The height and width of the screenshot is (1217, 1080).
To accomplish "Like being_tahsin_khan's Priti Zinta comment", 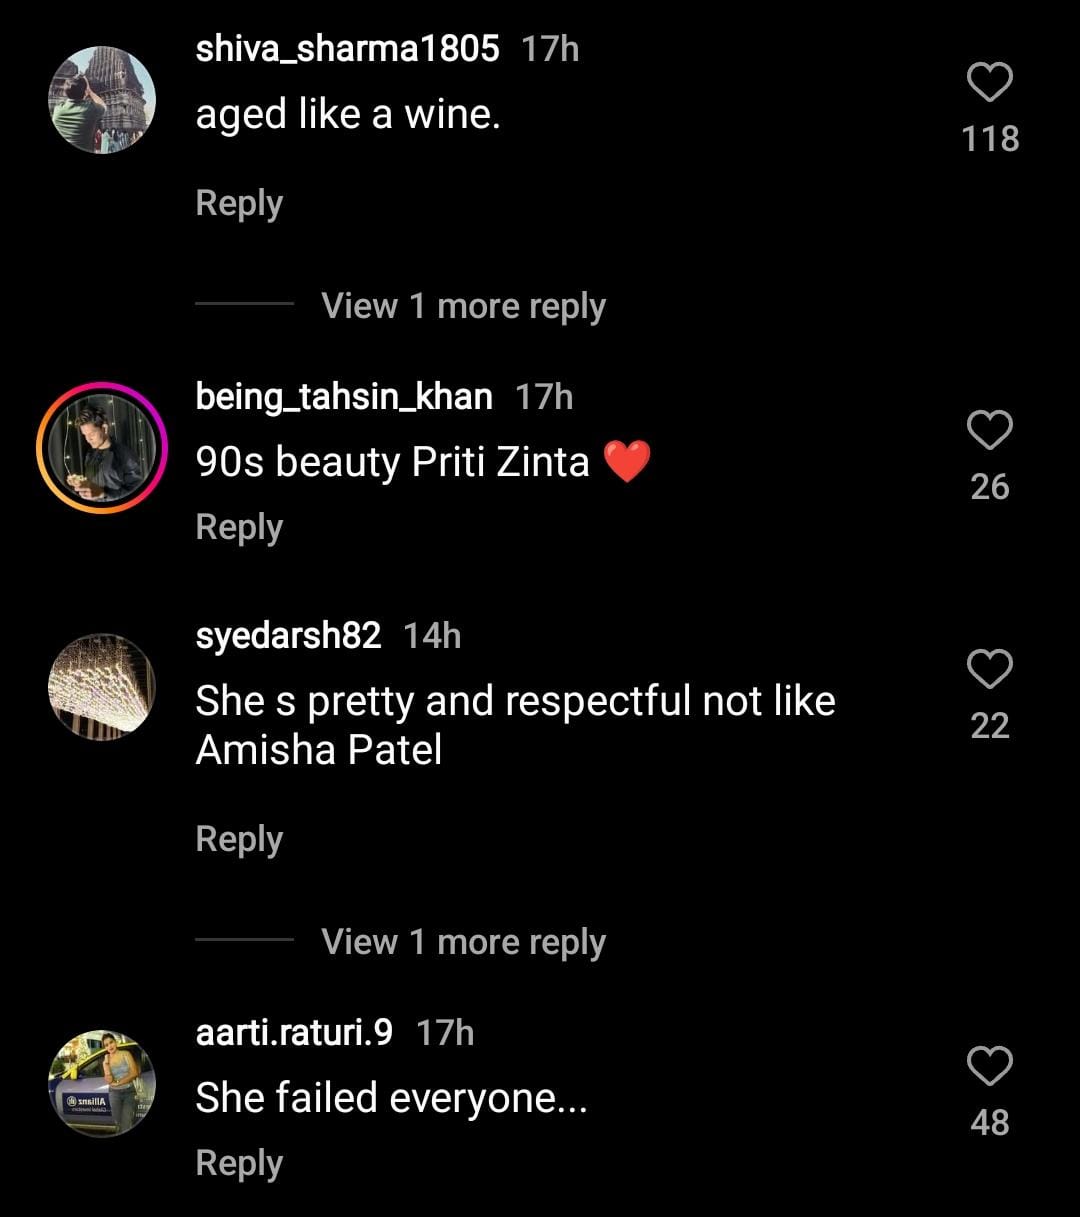I will [x=989, y=430].
